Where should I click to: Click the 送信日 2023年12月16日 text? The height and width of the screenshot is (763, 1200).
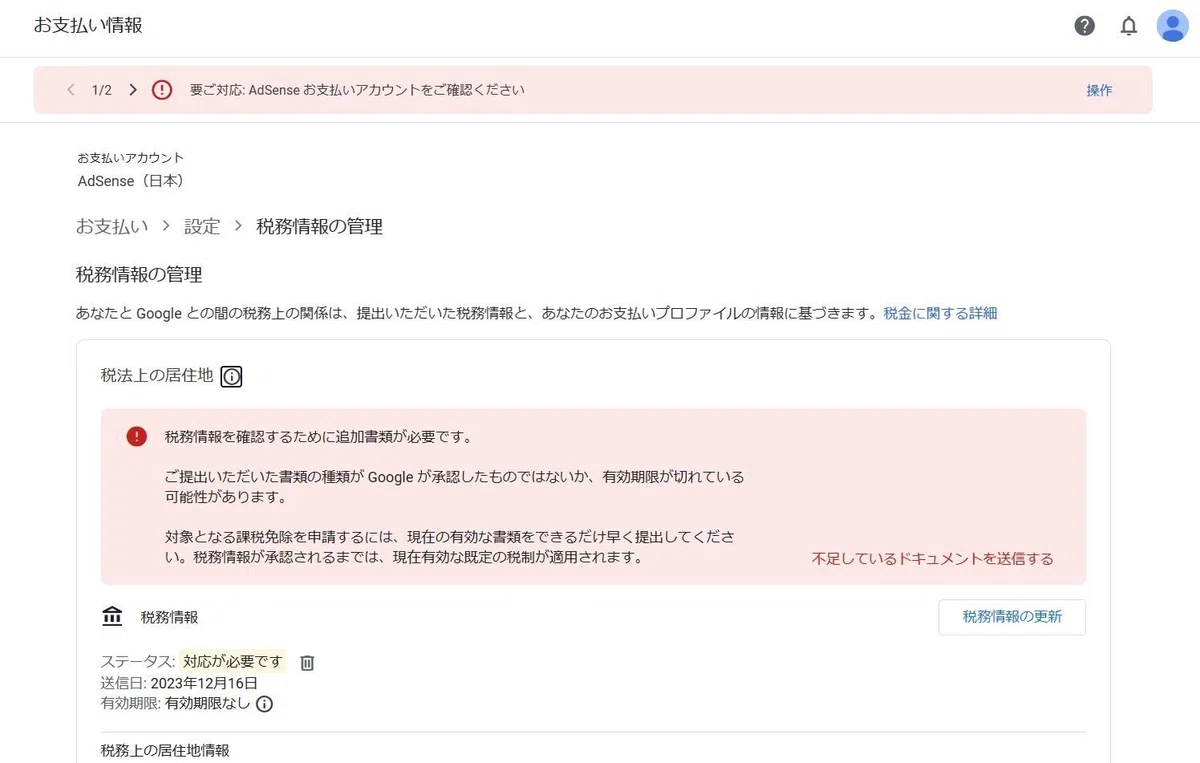180,683
